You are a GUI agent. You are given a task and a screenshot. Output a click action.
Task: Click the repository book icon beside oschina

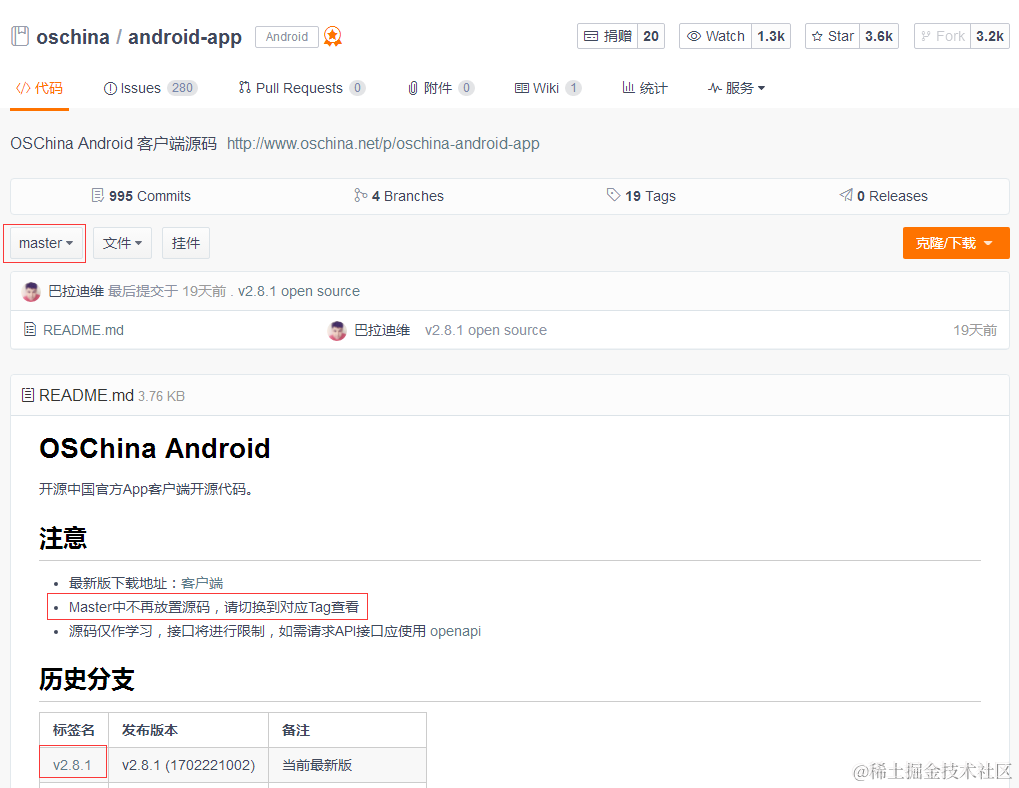click(20, 36)
